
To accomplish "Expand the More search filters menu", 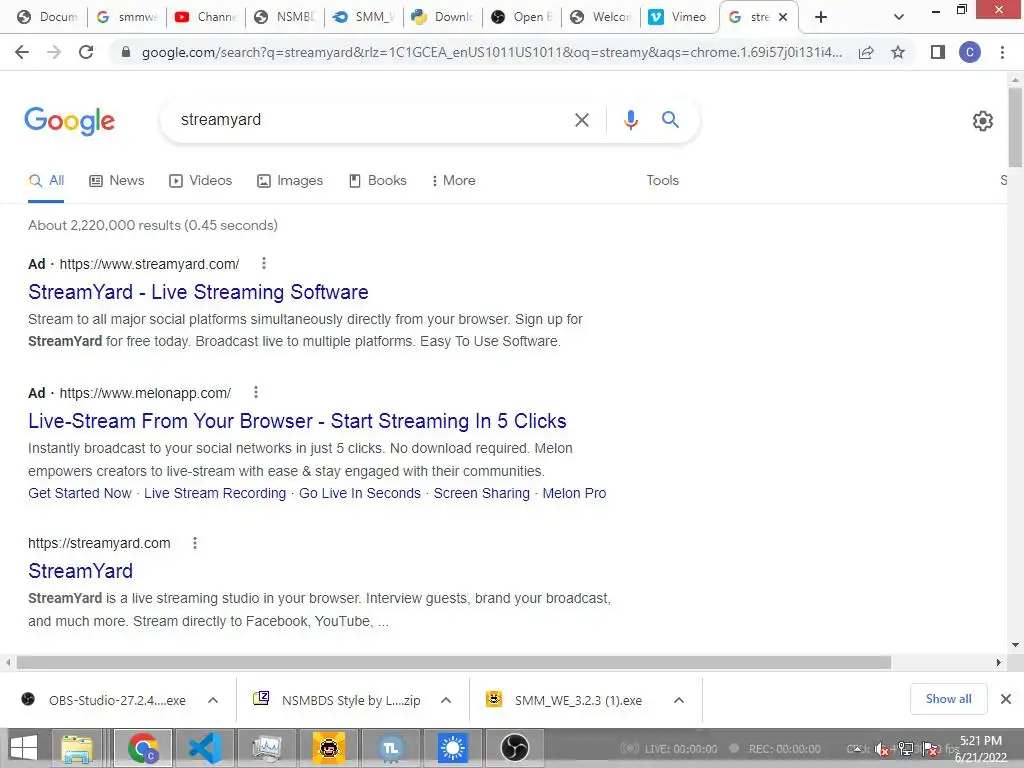I will 453,180.
